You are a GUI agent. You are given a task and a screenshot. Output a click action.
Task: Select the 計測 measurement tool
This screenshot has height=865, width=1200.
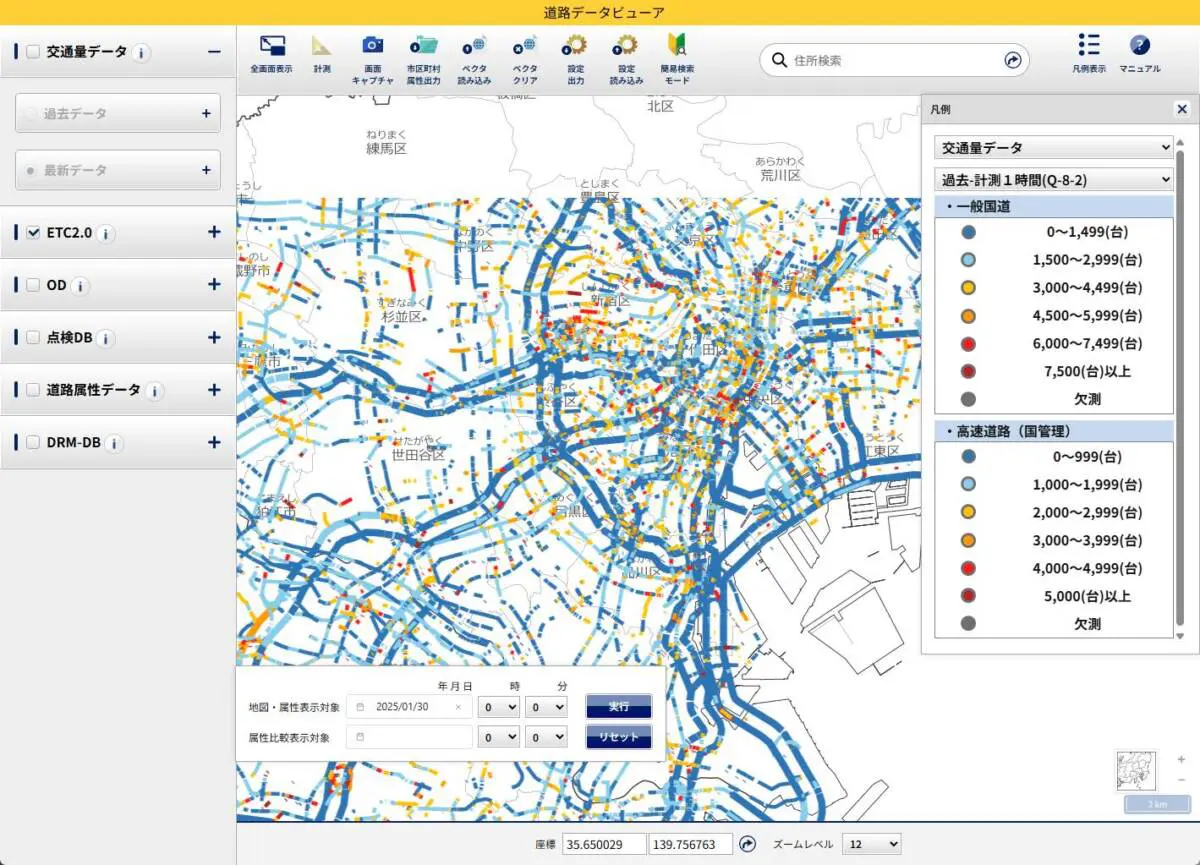point(321,46)
